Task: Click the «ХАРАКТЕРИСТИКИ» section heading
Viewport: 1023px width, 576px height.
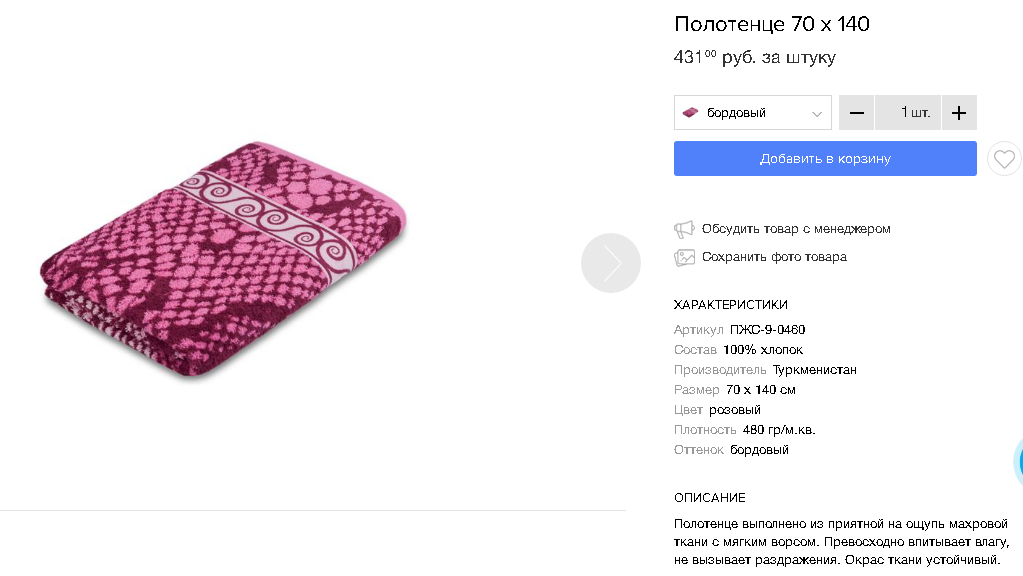Action: tap(730, 305)
